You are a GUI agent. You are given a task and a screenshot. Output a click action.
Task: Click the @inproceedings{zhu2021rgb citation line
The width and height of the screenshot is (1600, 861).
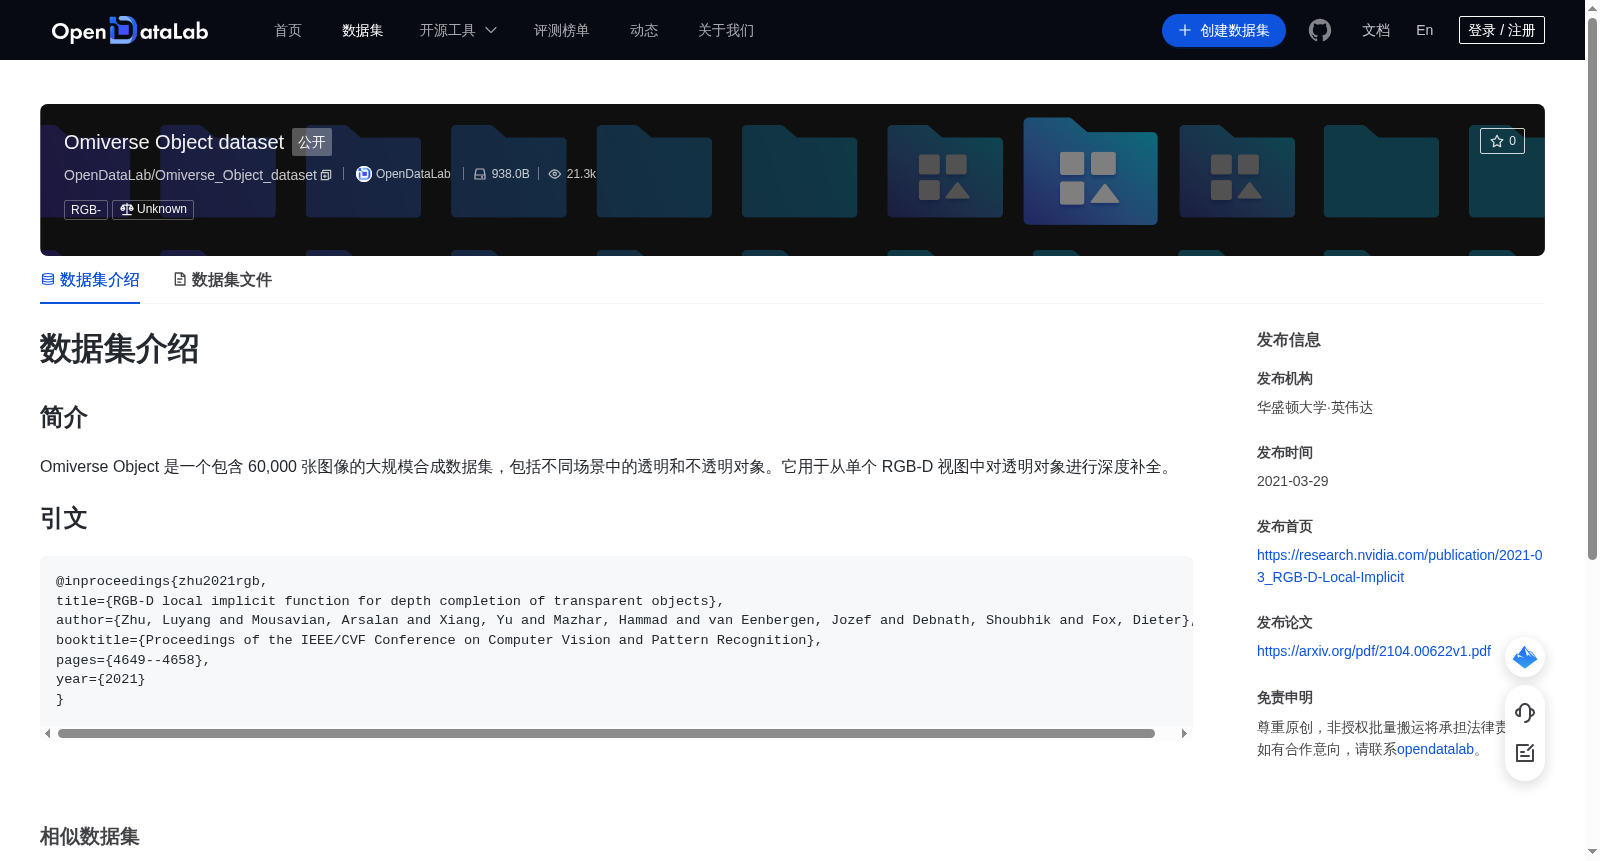click(x=162, y=581)
